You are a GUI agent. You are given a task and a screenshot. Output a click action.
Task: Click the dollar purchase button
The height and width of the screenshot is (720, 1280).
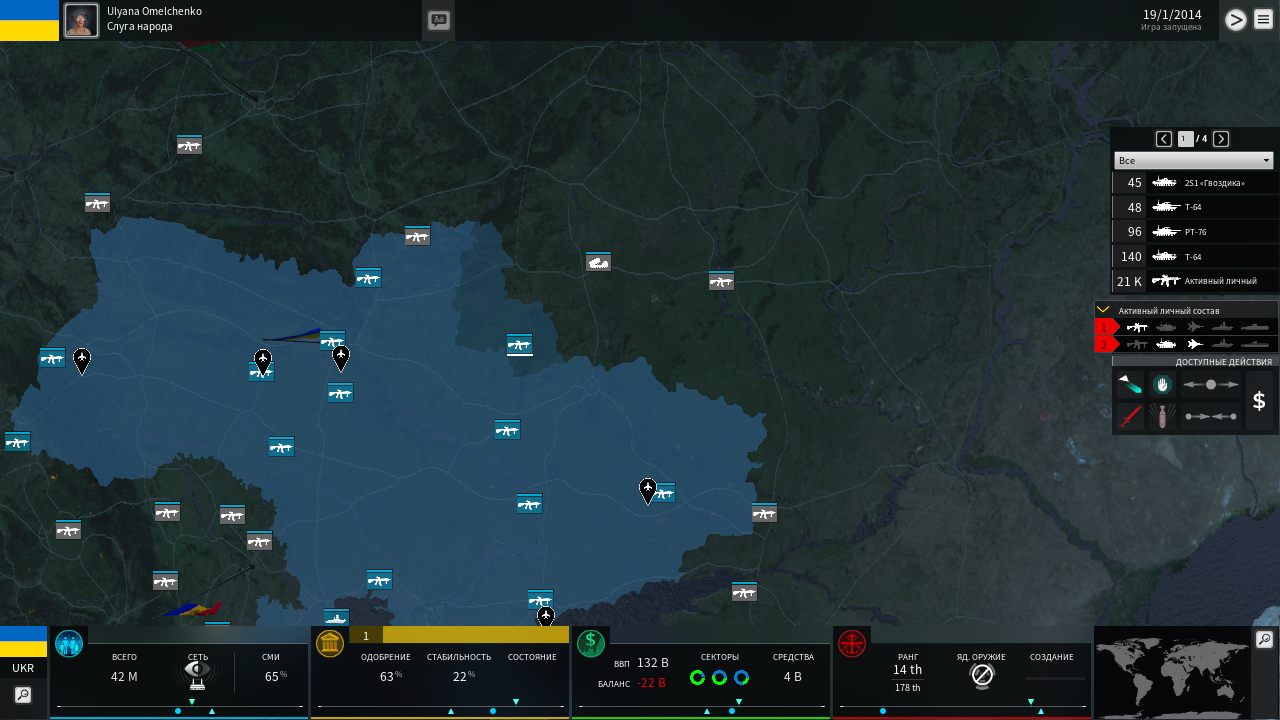[1259, 401]
